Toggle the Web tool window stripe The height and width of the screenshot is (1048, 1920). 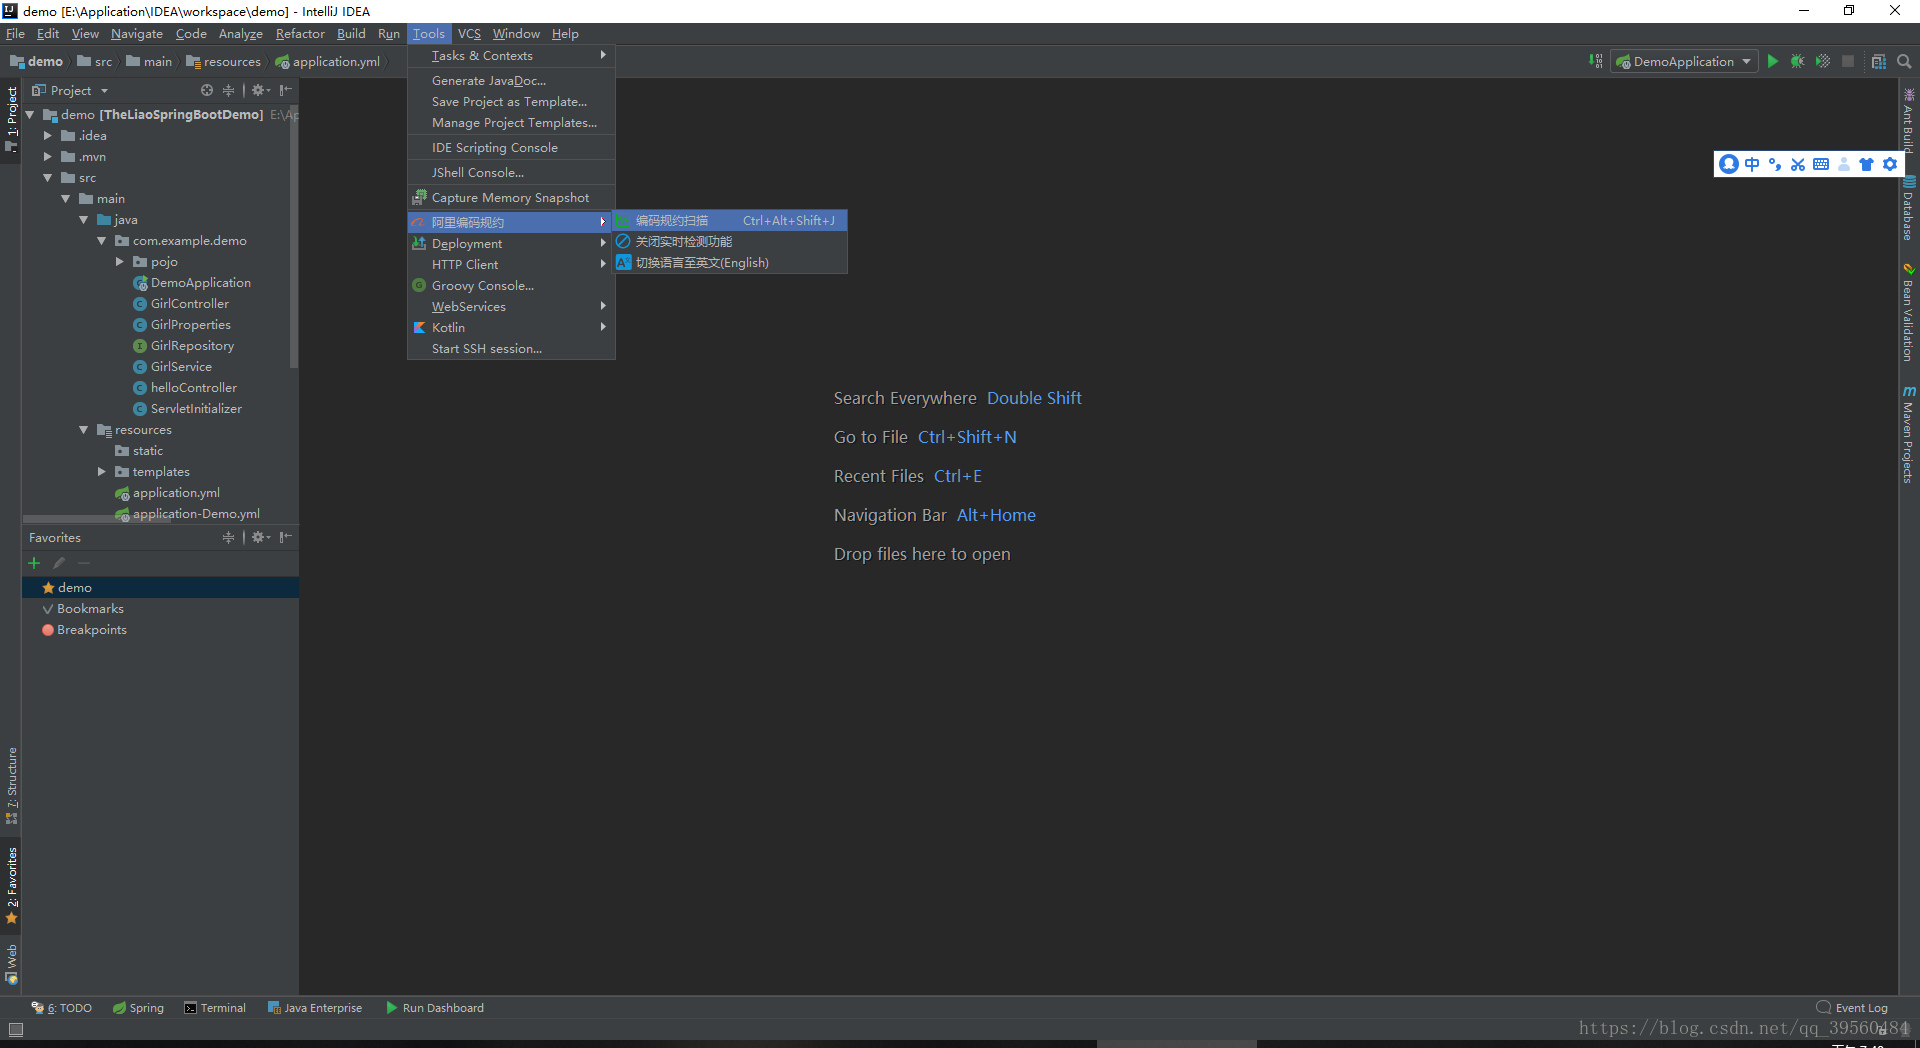(x=12, y=964)
